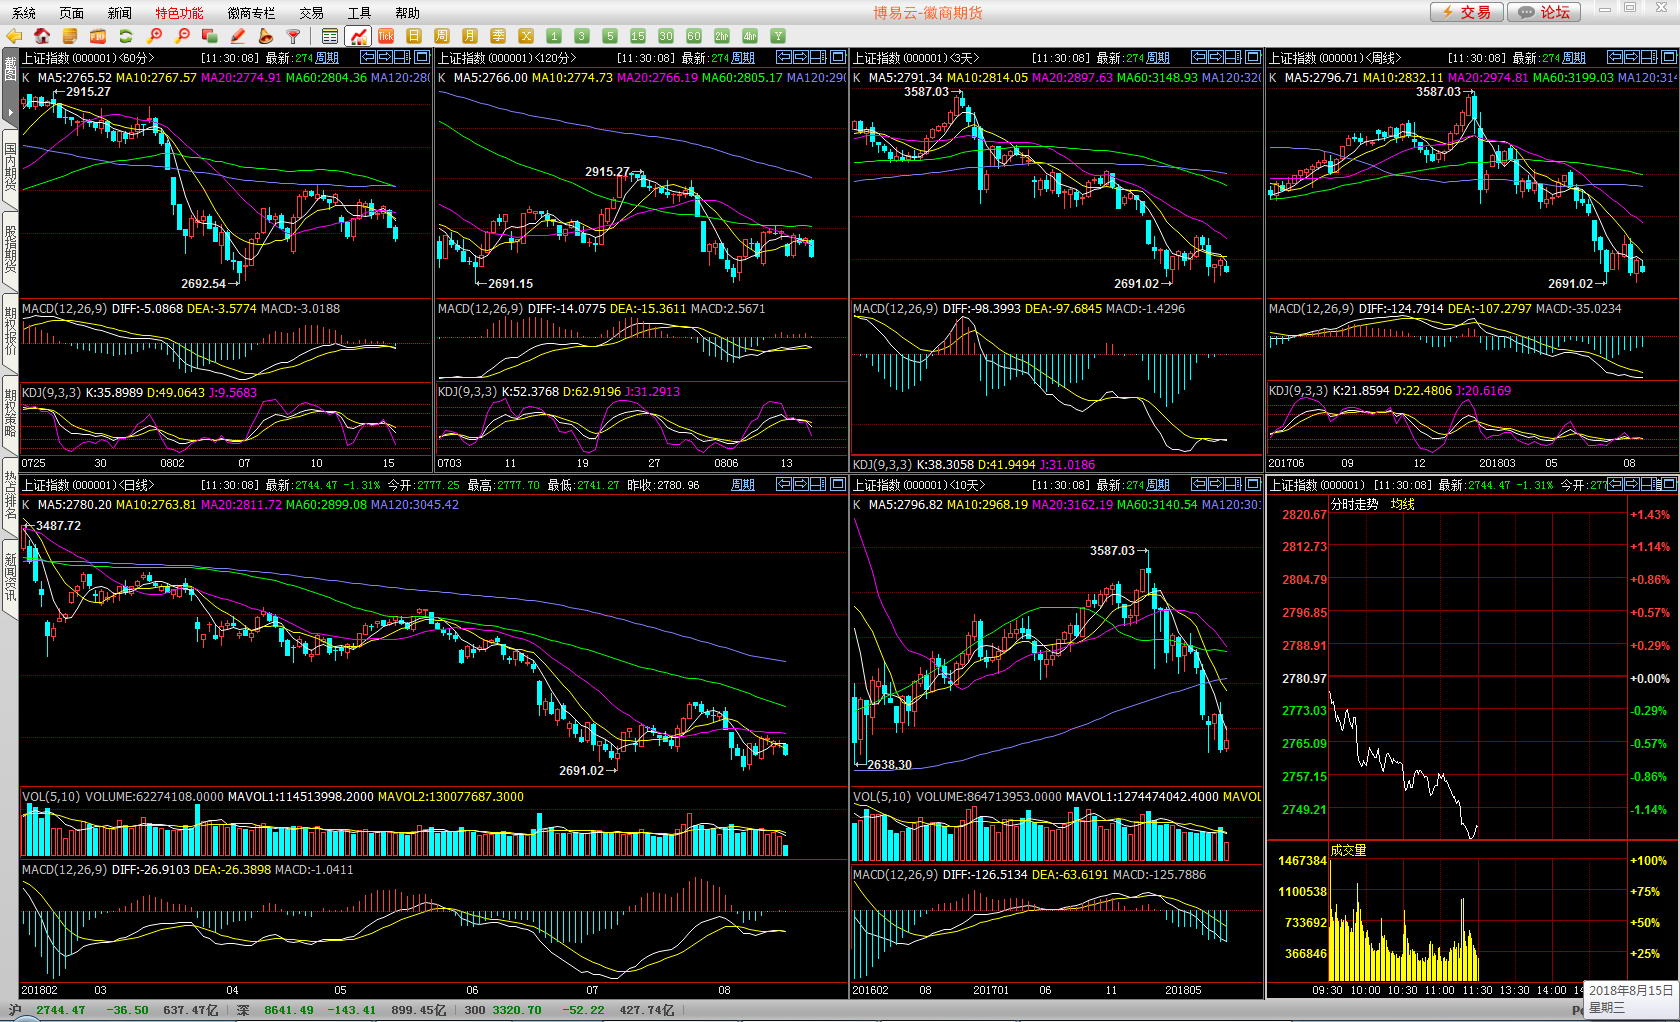Open 周期 dropdown in 3天 panel
Image resolution: width=1680 pixels, height=1022 pixels.
coord(1158,58)
